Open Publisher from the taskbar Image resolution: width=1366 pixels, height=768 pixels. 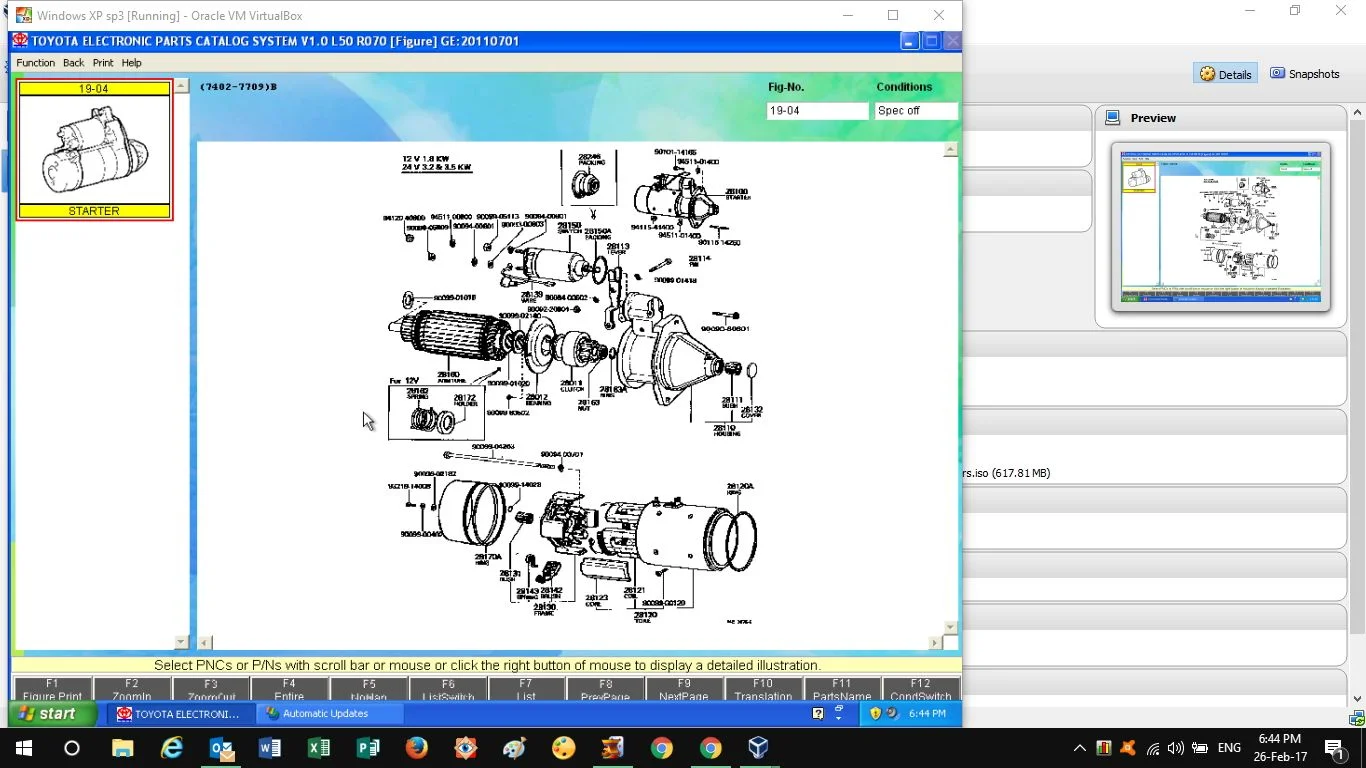[368, 748]
